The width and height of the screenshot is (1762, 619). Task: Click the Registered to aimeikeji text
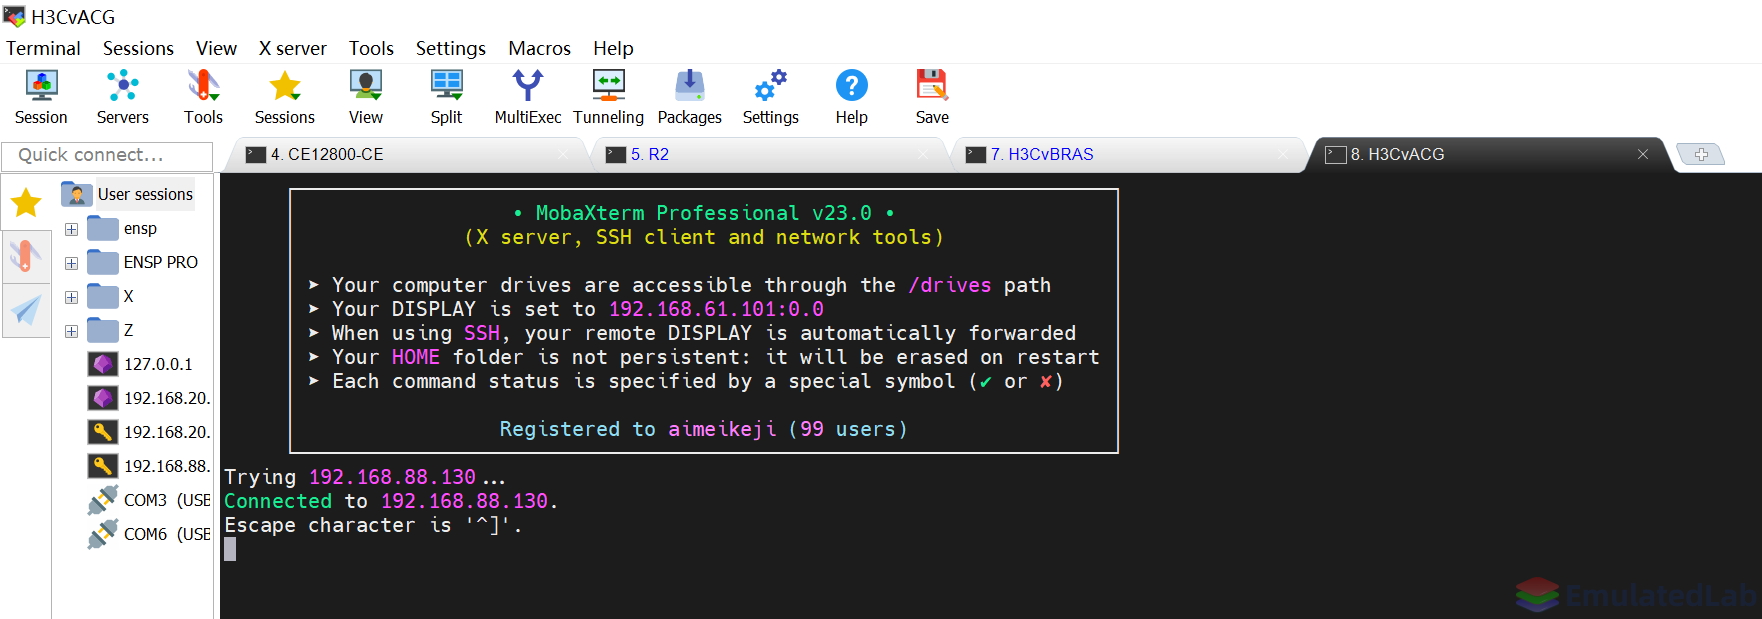pos(638,429)
